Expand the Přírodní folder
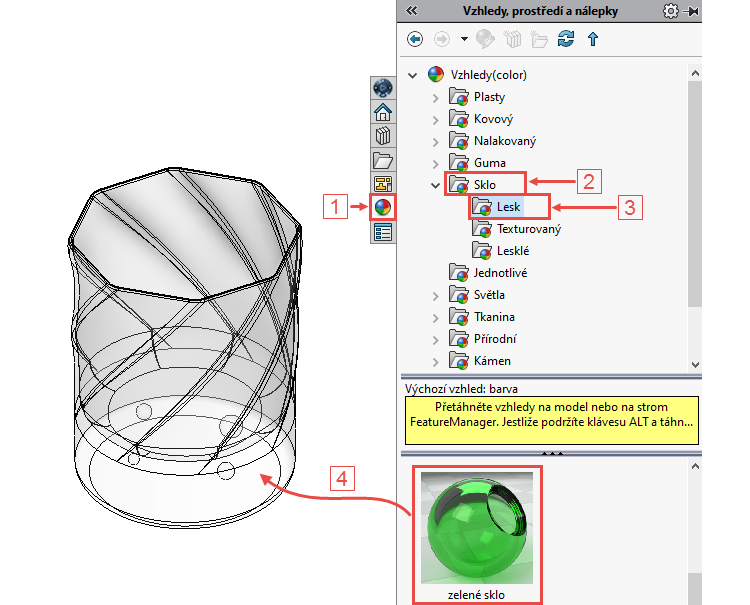750x605 pixels. (x=435, y=340)
